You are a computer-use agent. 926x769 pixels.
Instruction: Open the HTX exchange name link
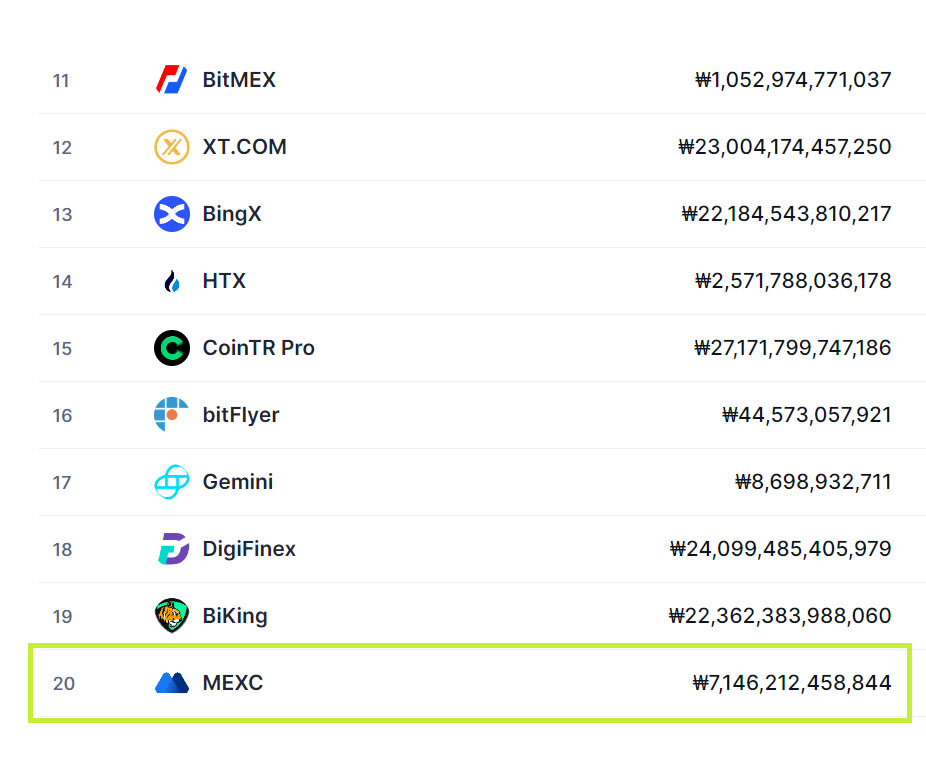click(224, 281)
